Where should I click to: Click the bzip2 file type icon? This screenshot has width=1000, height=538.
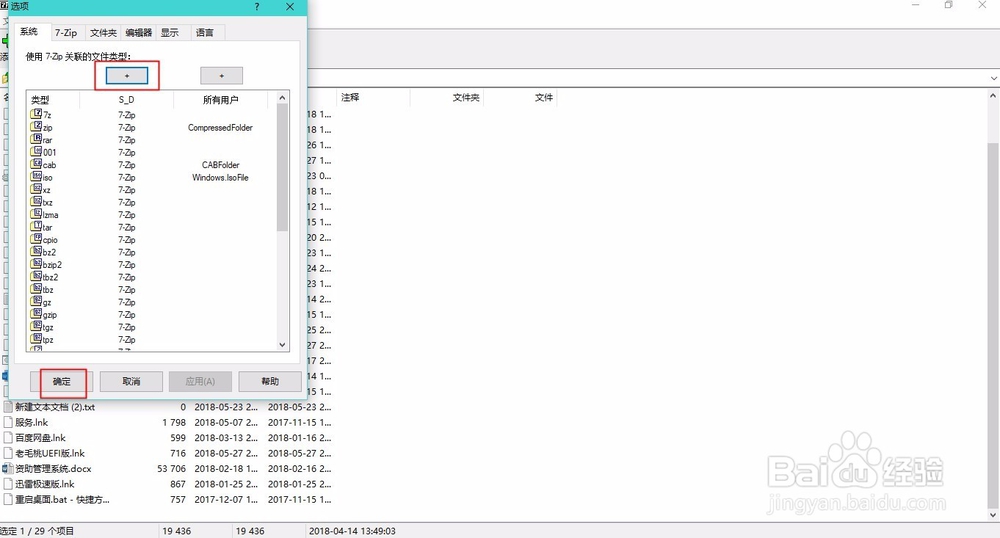click(x=36, y=264)
